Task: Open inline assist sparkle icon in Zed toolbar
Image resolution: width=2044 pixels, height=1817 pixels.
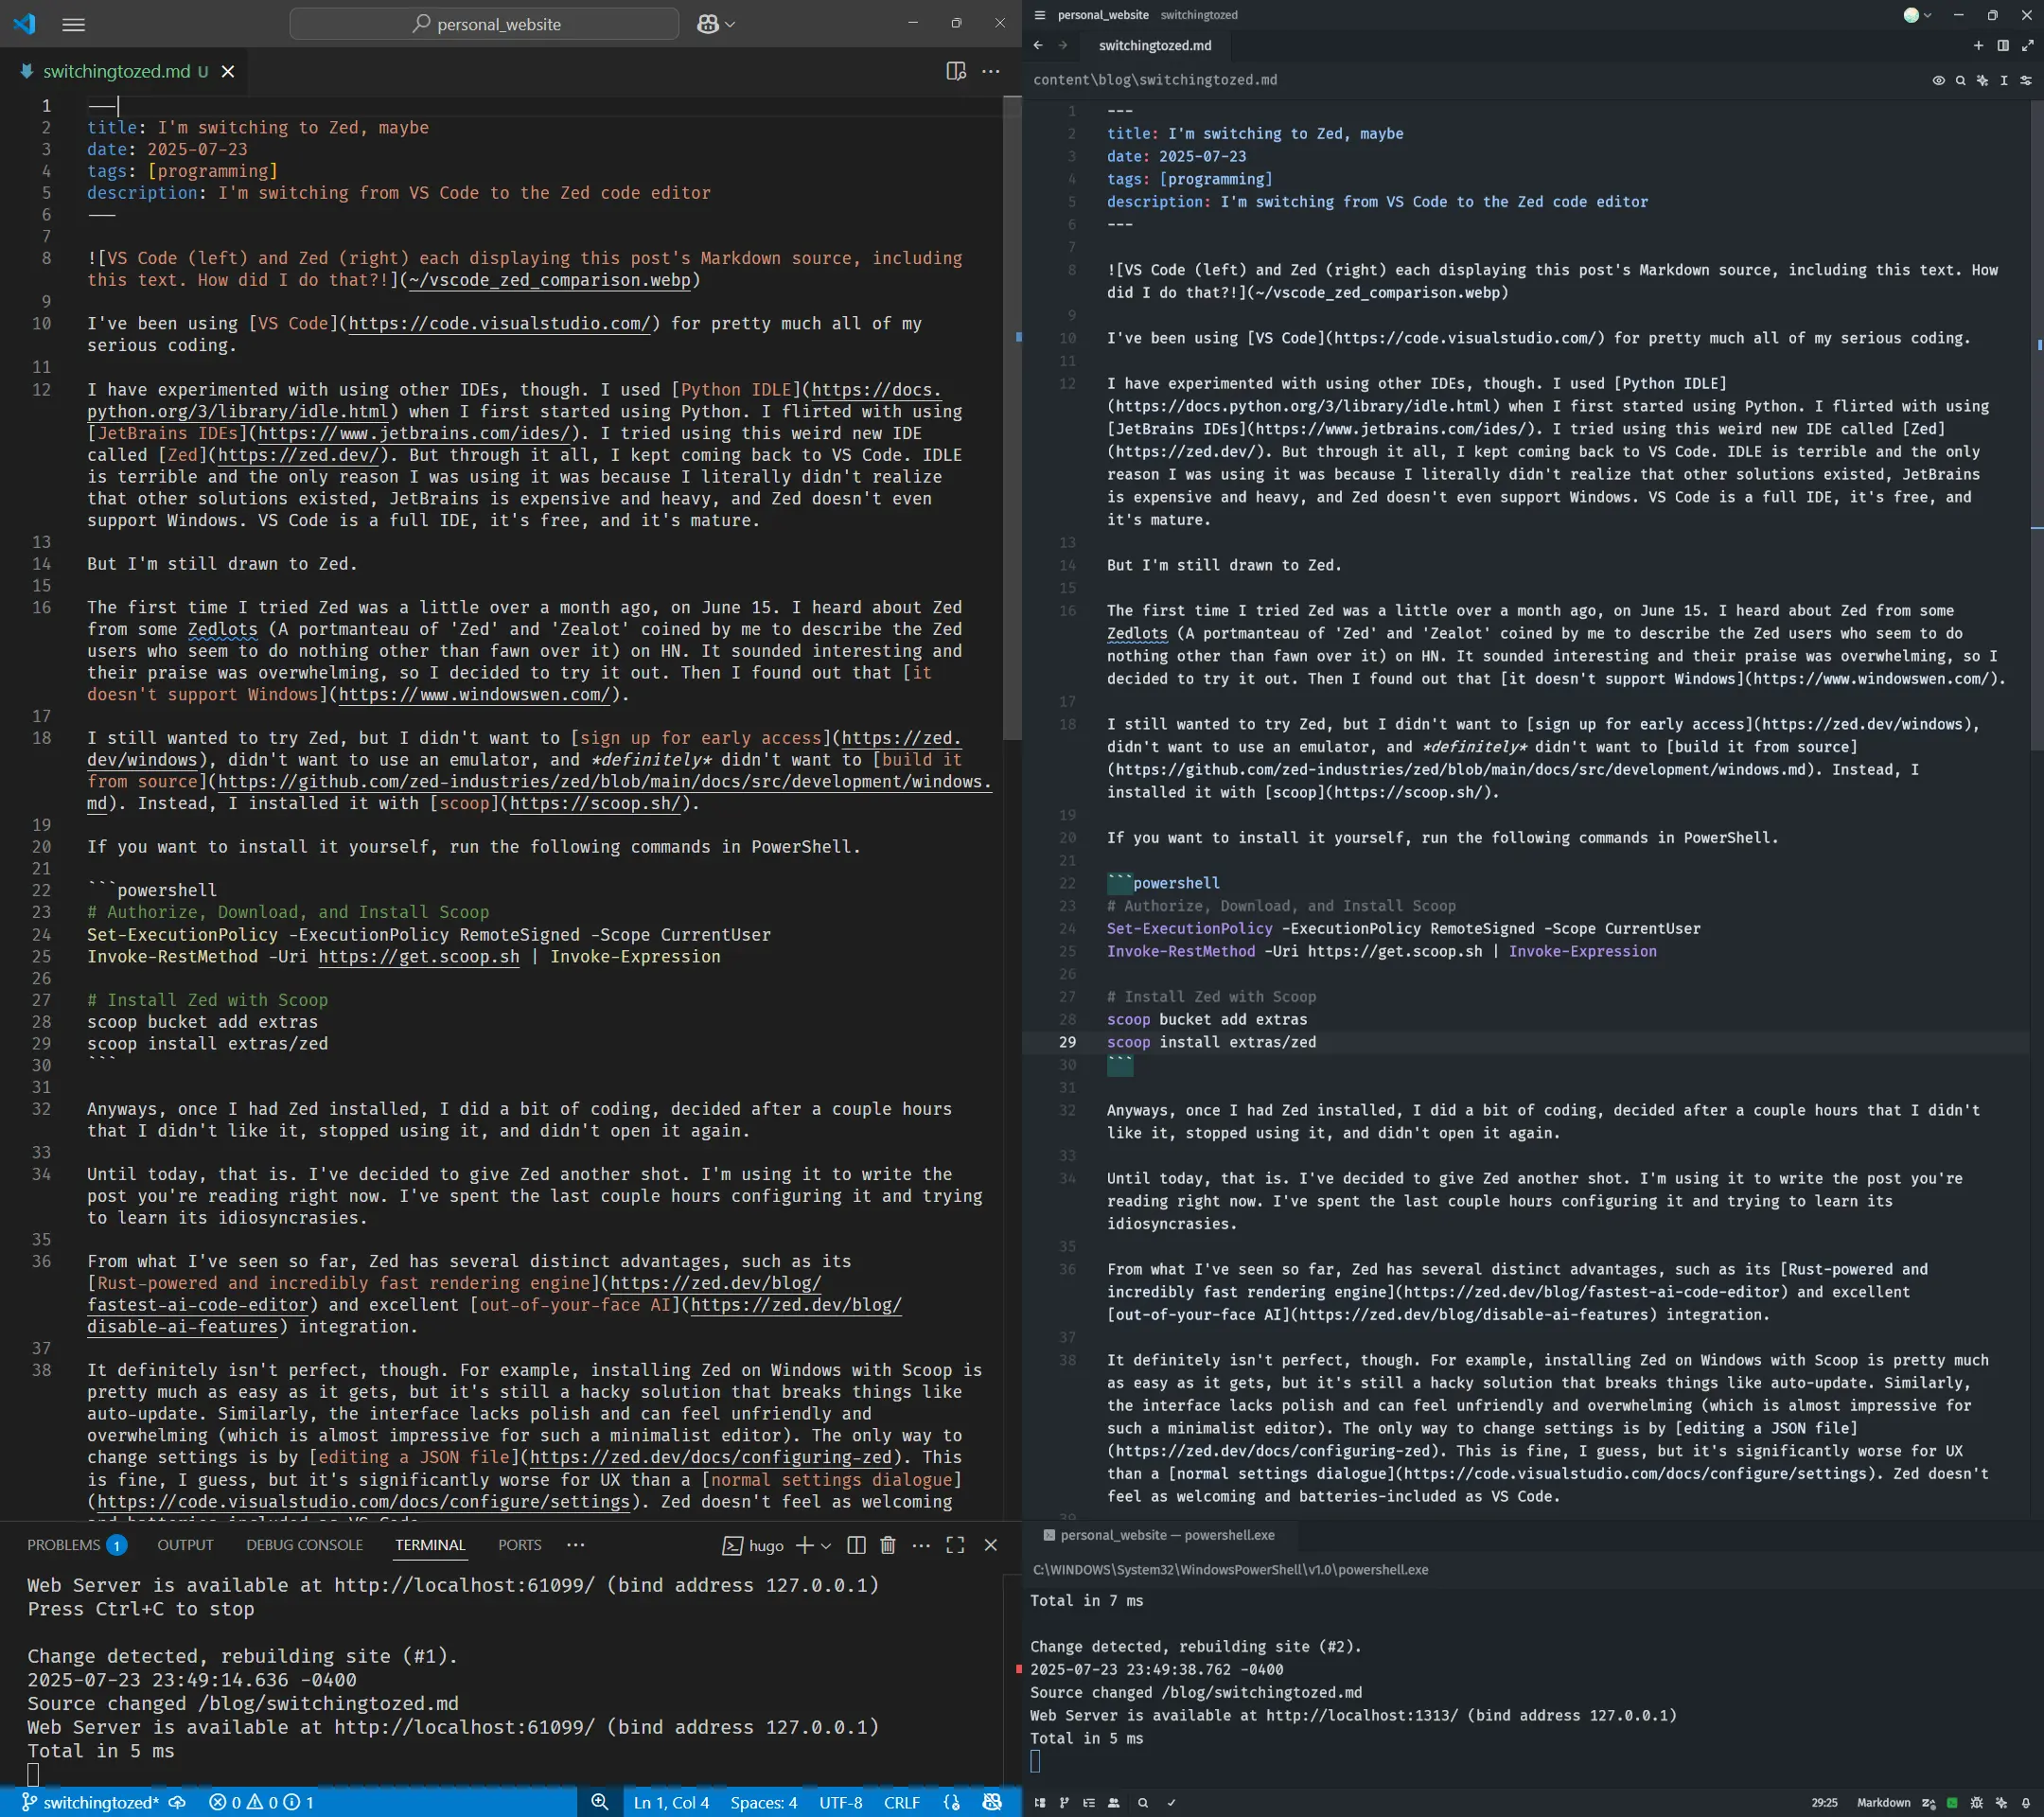Action: point(1983,80)
